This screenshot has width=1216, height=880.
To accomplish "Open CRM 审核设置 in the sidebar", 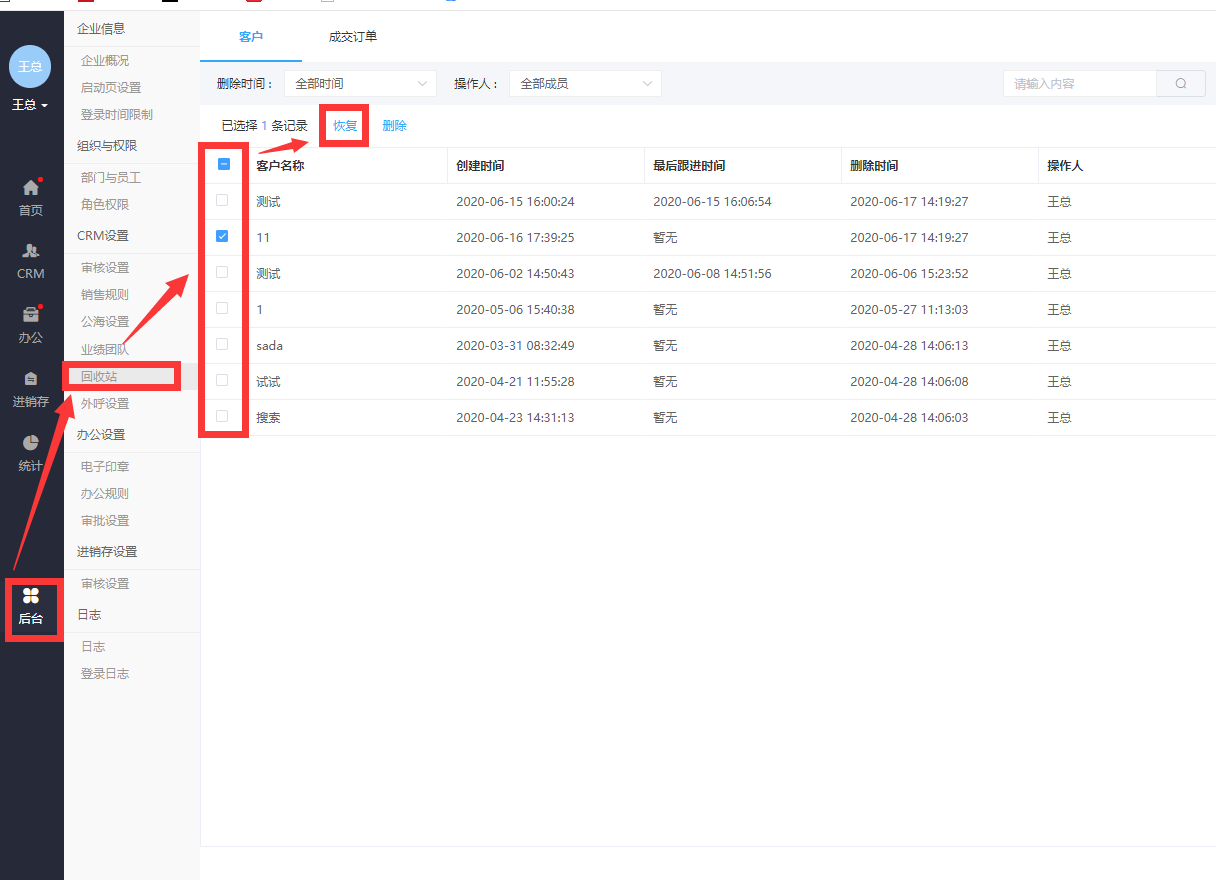I will tap(105, 268).
